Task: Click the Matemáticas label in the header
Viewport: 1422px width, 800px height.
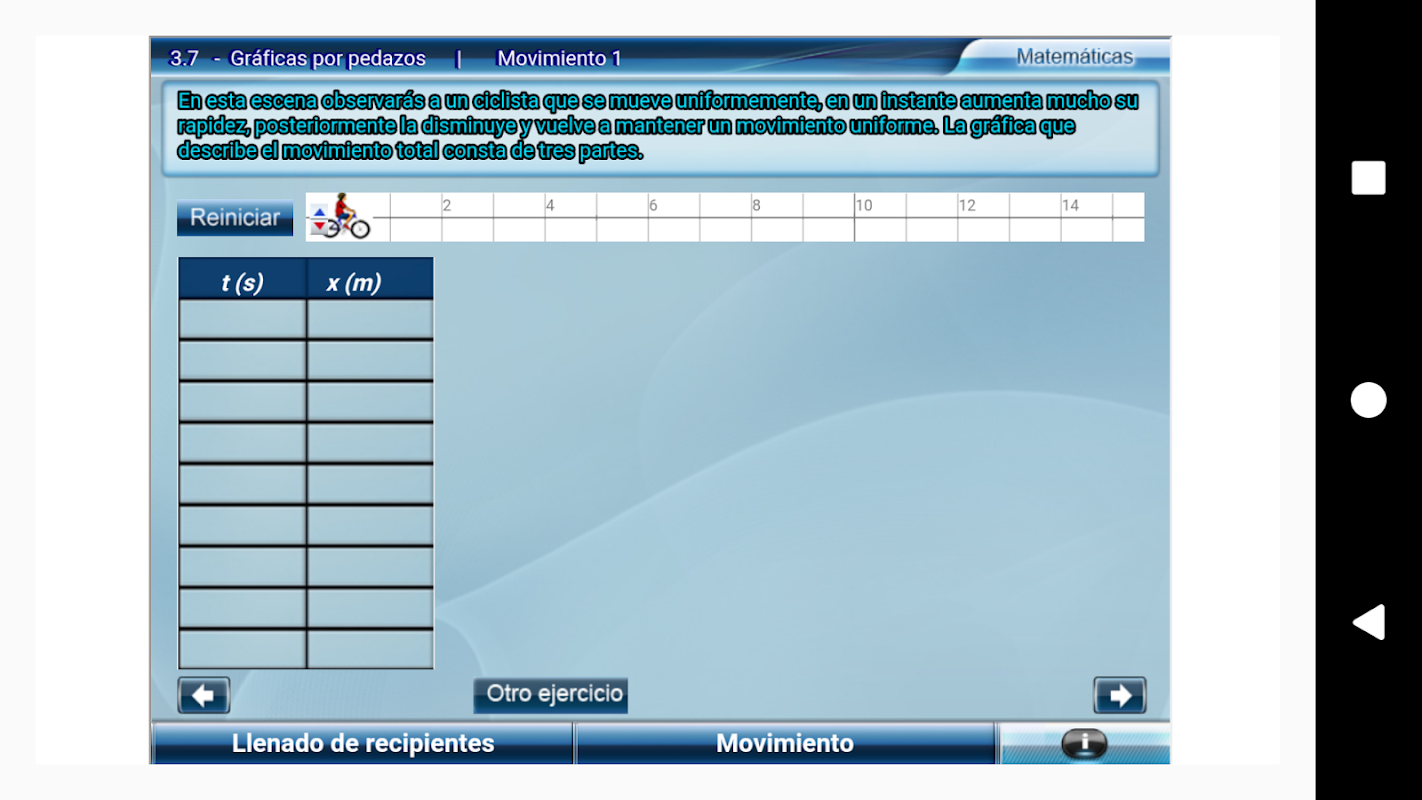Action: (1075, 57)
